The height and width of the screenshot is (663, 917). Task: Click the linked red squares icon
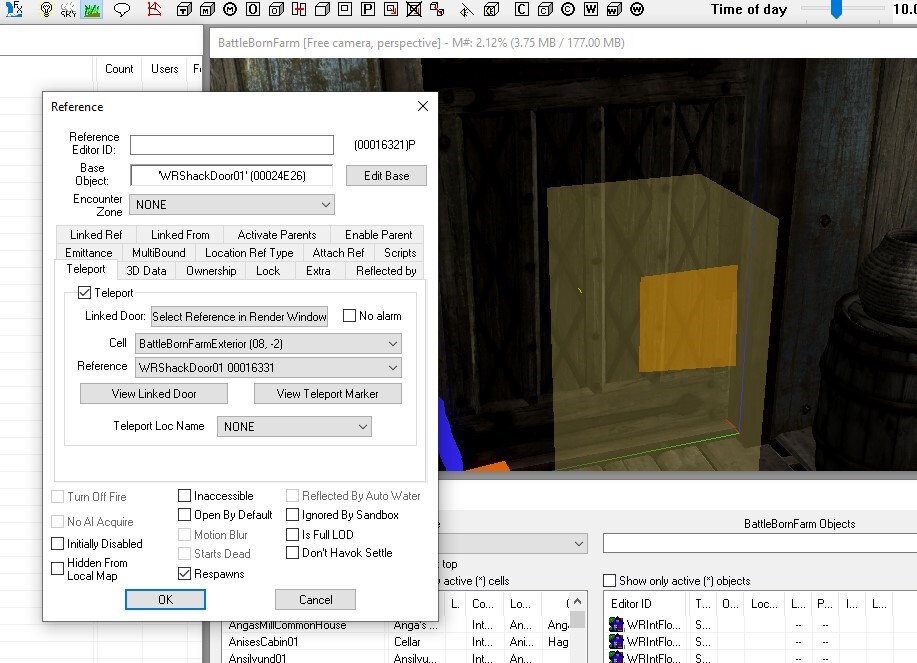point(437,9)
